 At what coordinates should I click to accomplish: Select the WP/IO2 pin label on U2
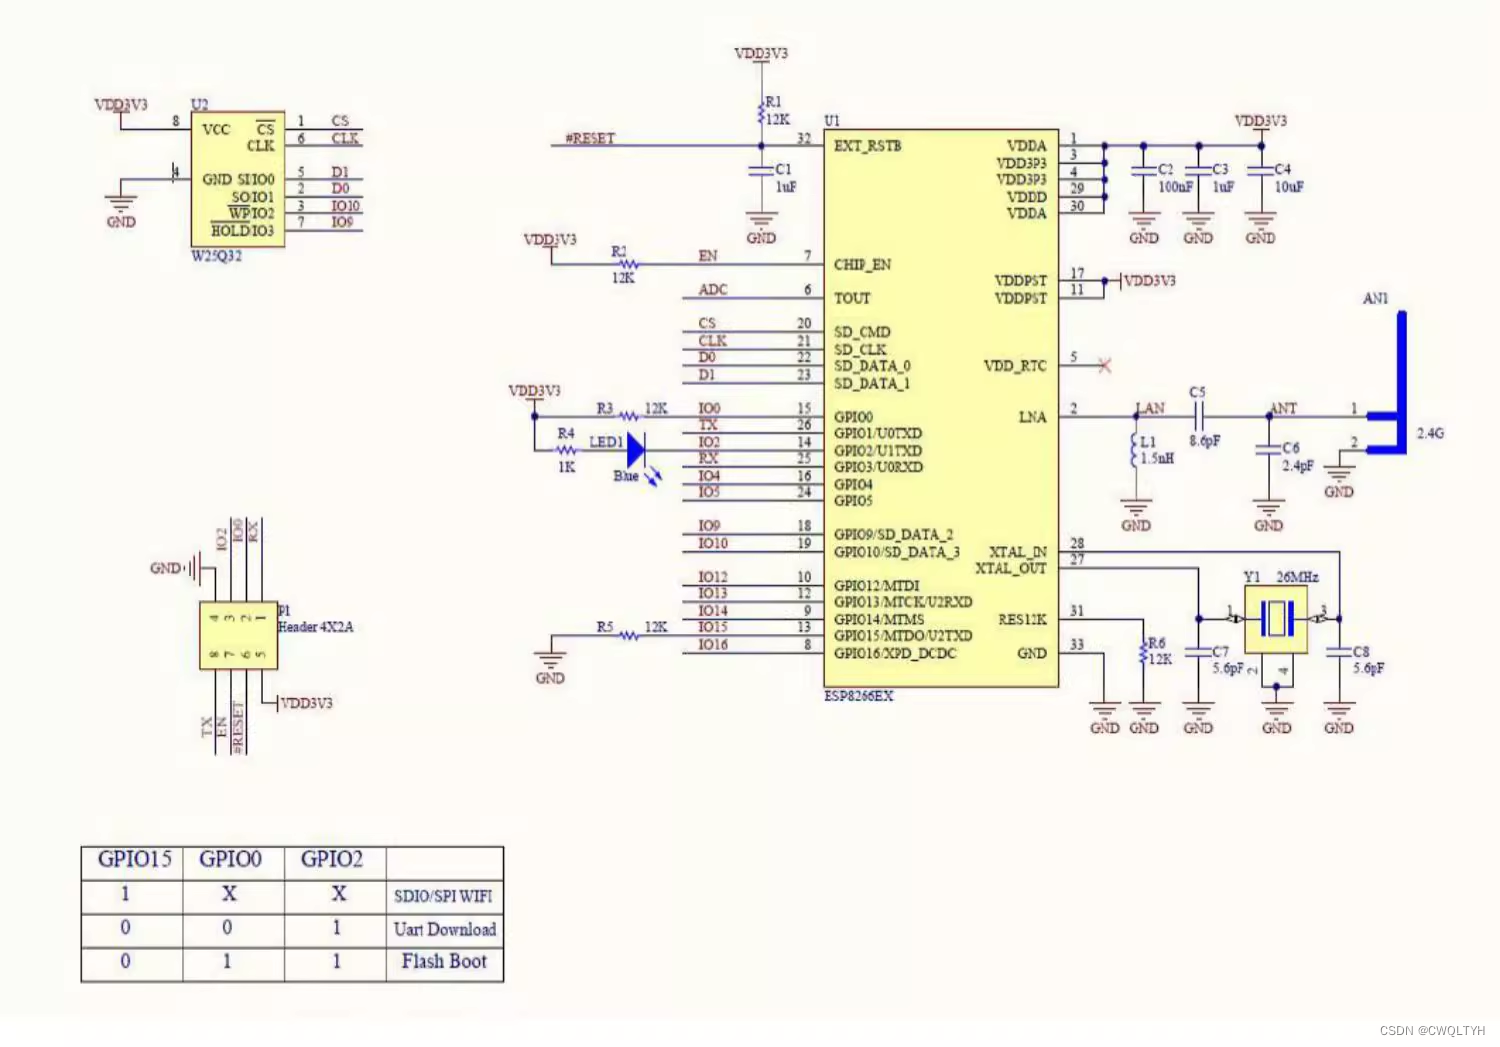pyautogui.click(x=251, y=213)
